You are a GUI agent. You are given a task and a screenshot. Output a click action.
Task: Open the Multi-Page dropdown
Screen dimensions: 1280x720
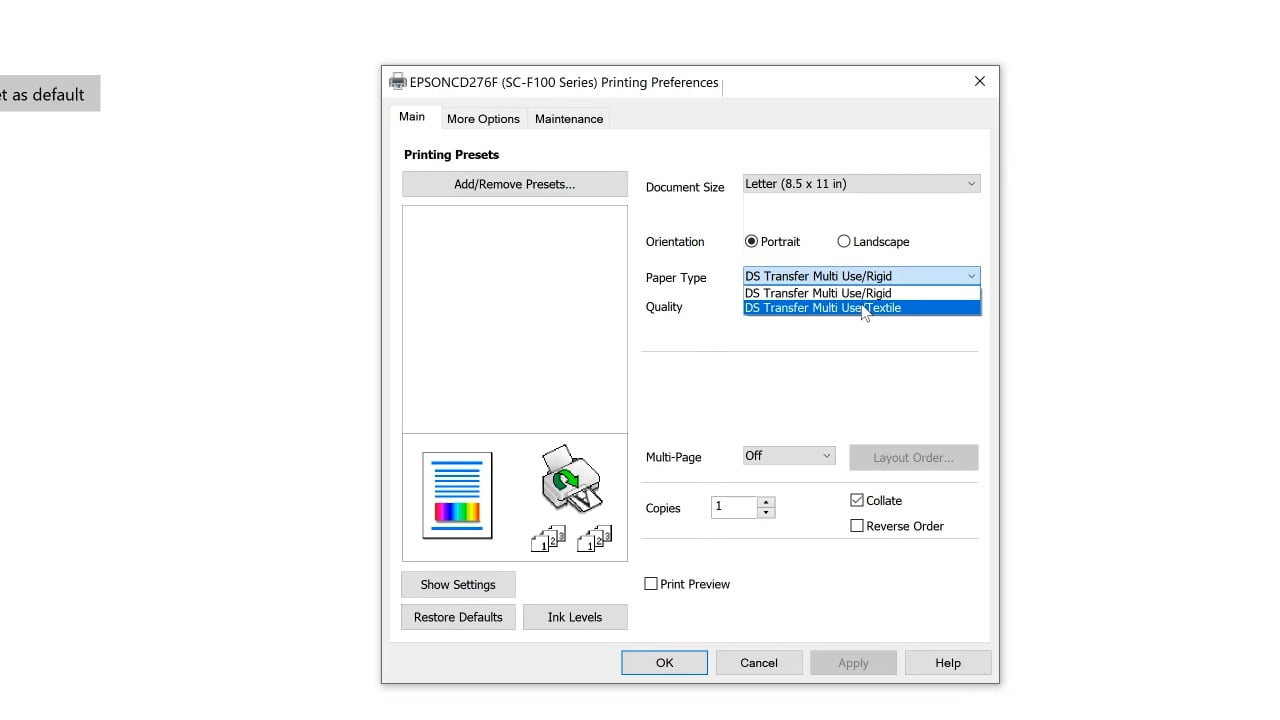pyautogui.click(x=789, y=455)
